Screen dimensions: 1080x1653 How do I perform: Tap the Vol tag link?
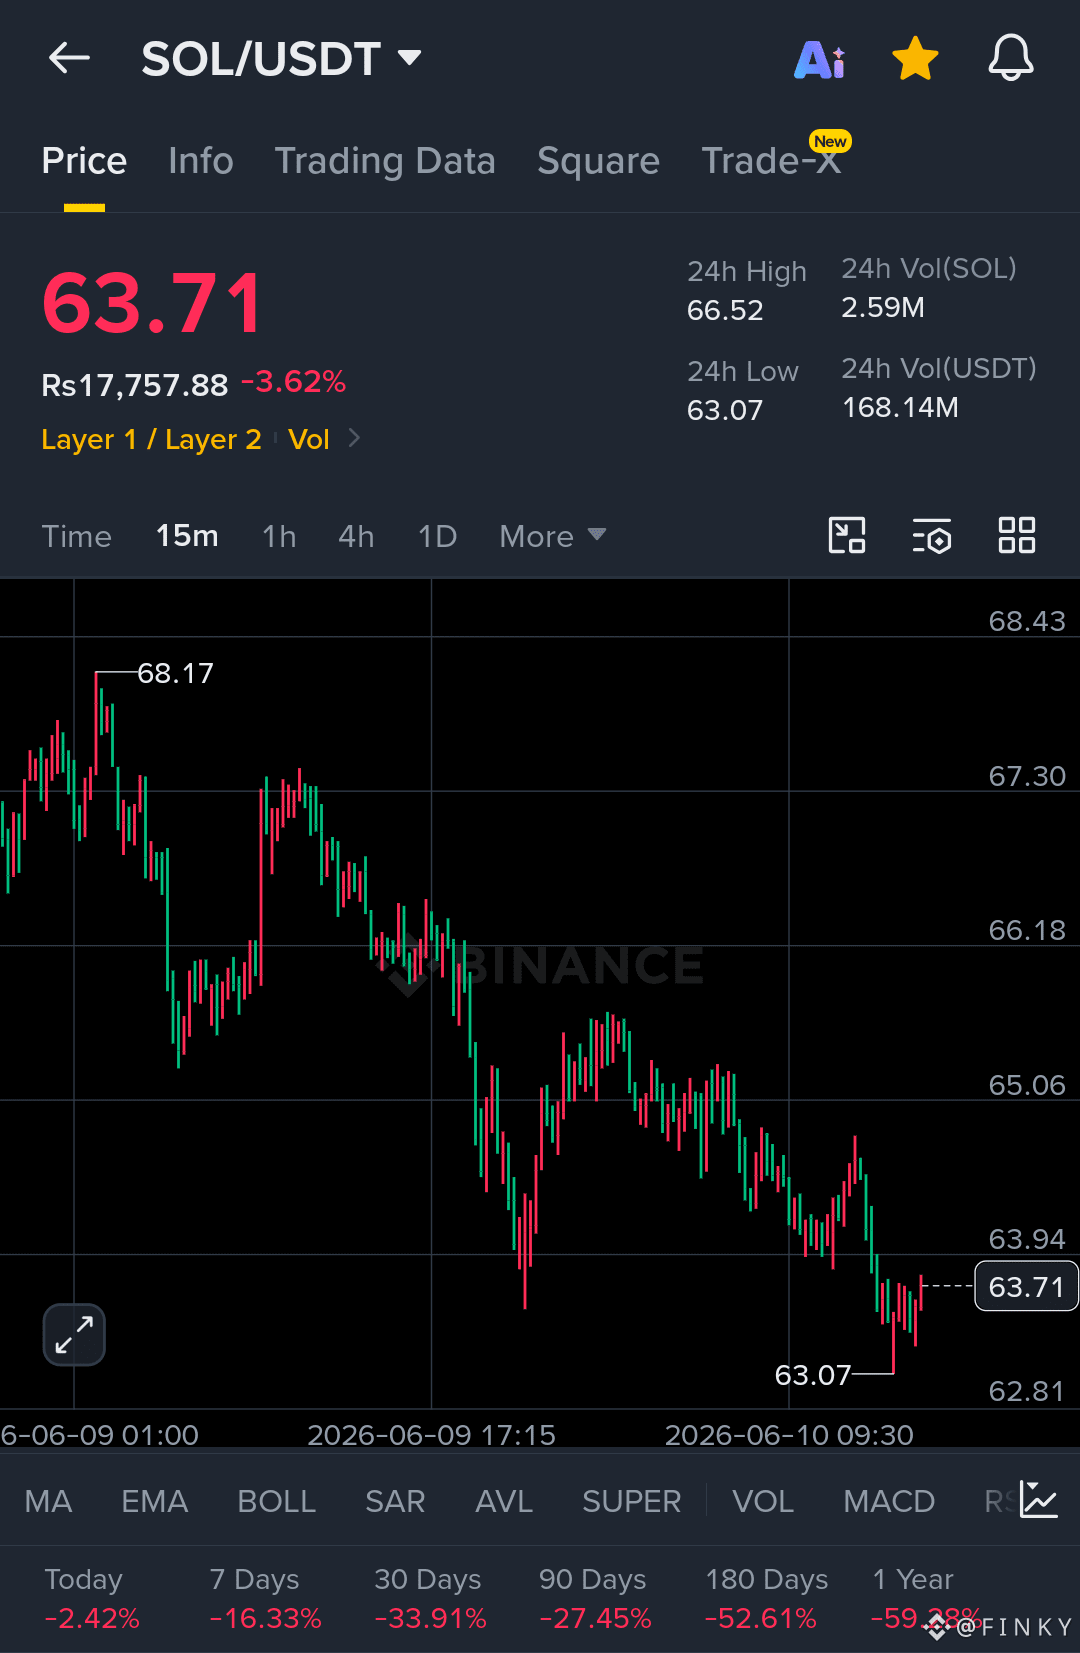coord(309,439)
